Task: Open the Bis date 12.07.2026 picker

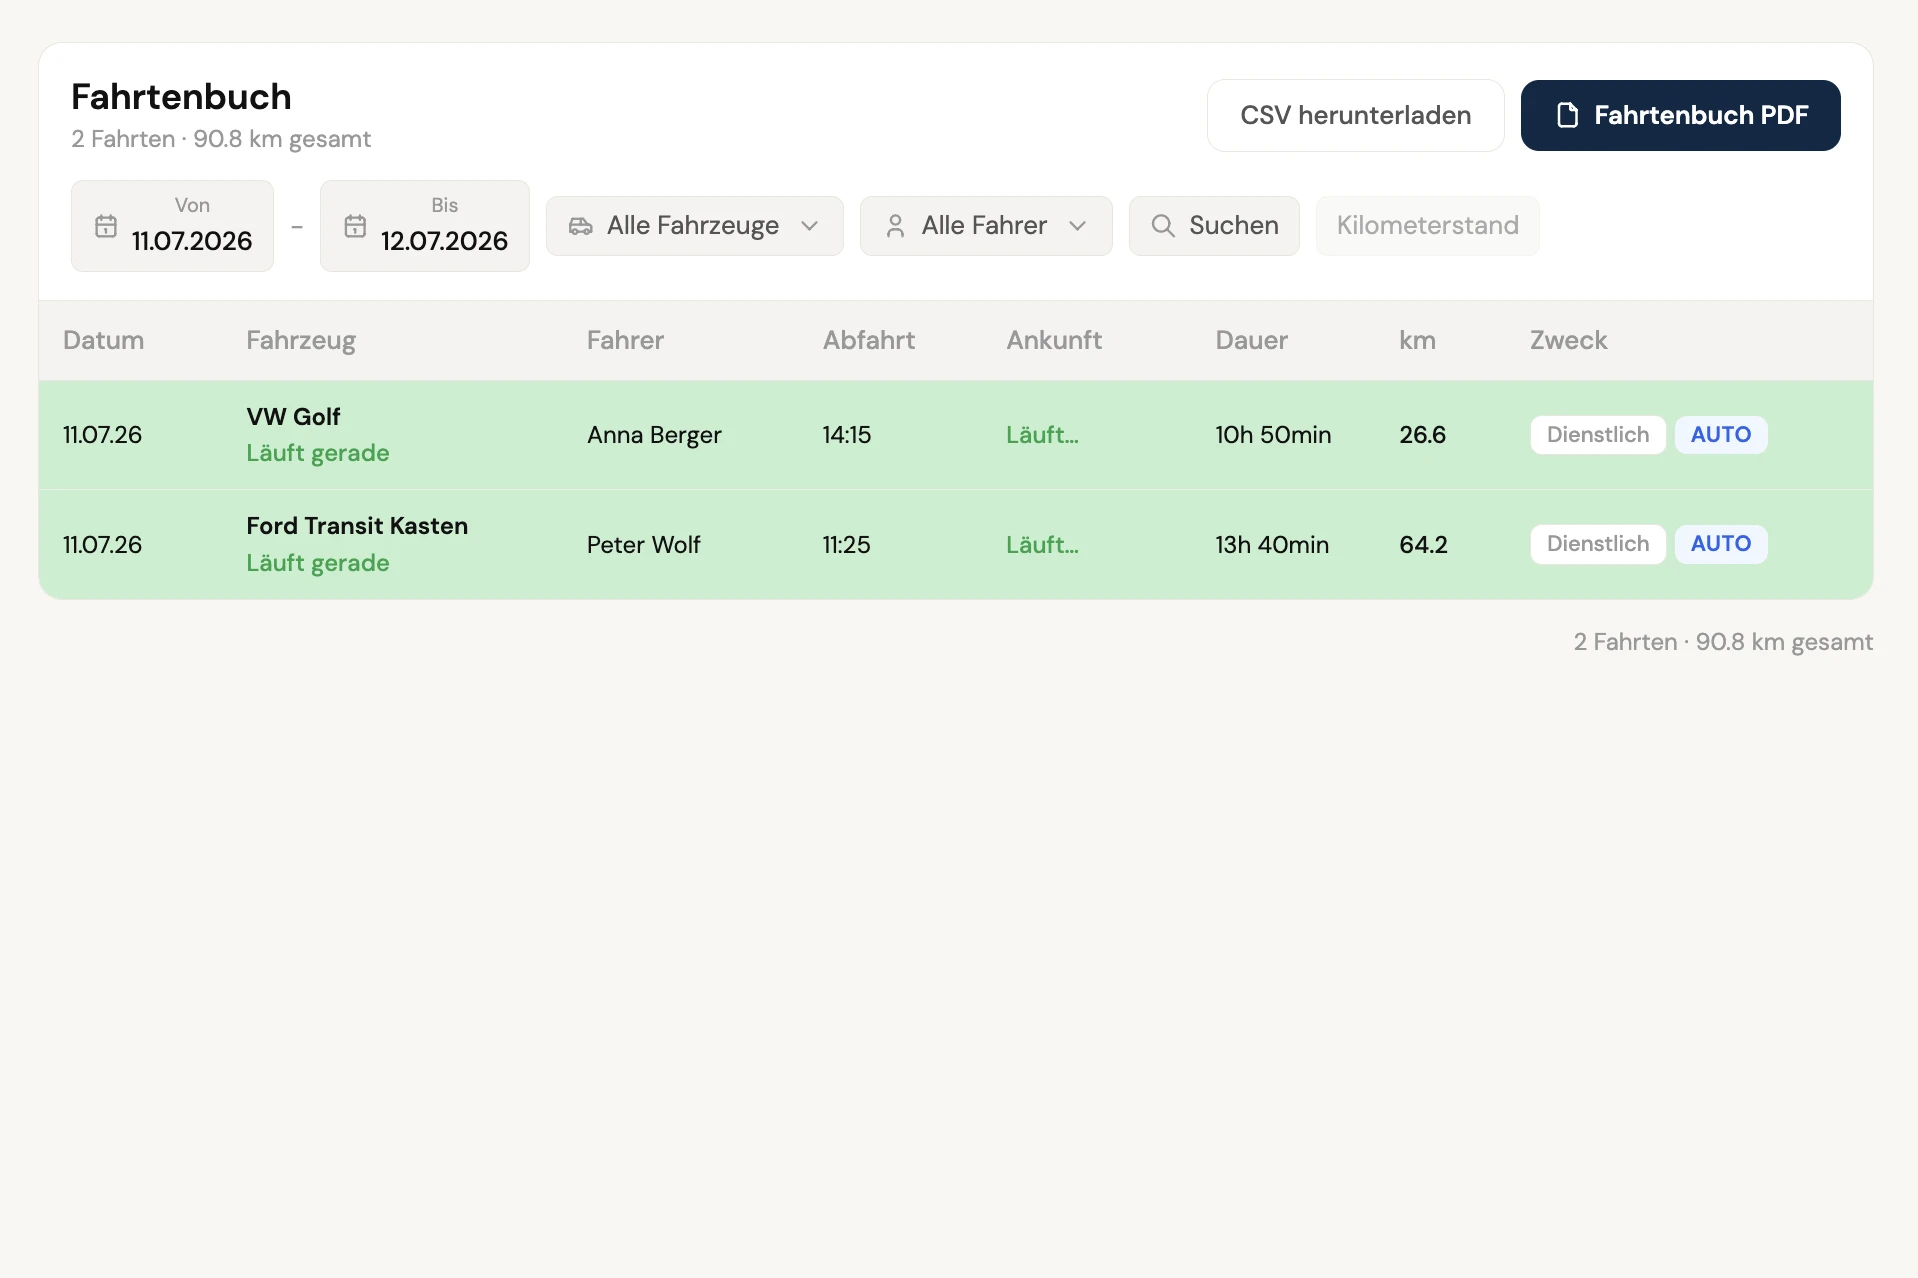Action: click(424, 226)
